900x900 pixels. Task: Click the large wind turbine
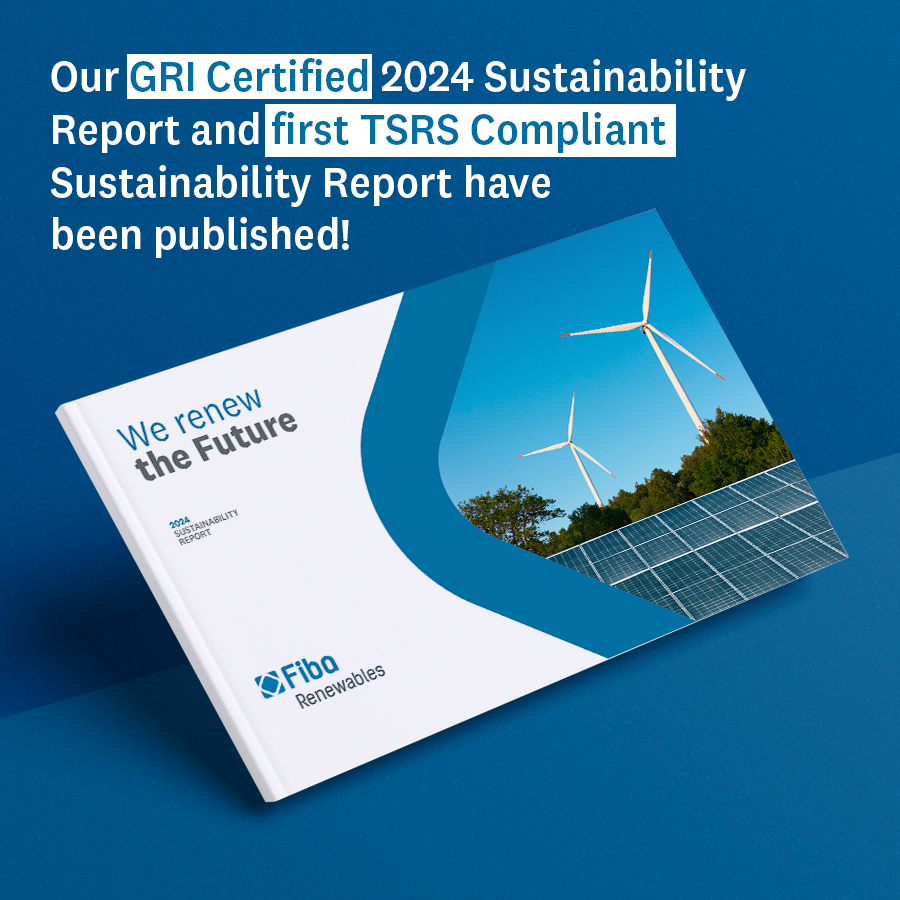coord(646,322)
